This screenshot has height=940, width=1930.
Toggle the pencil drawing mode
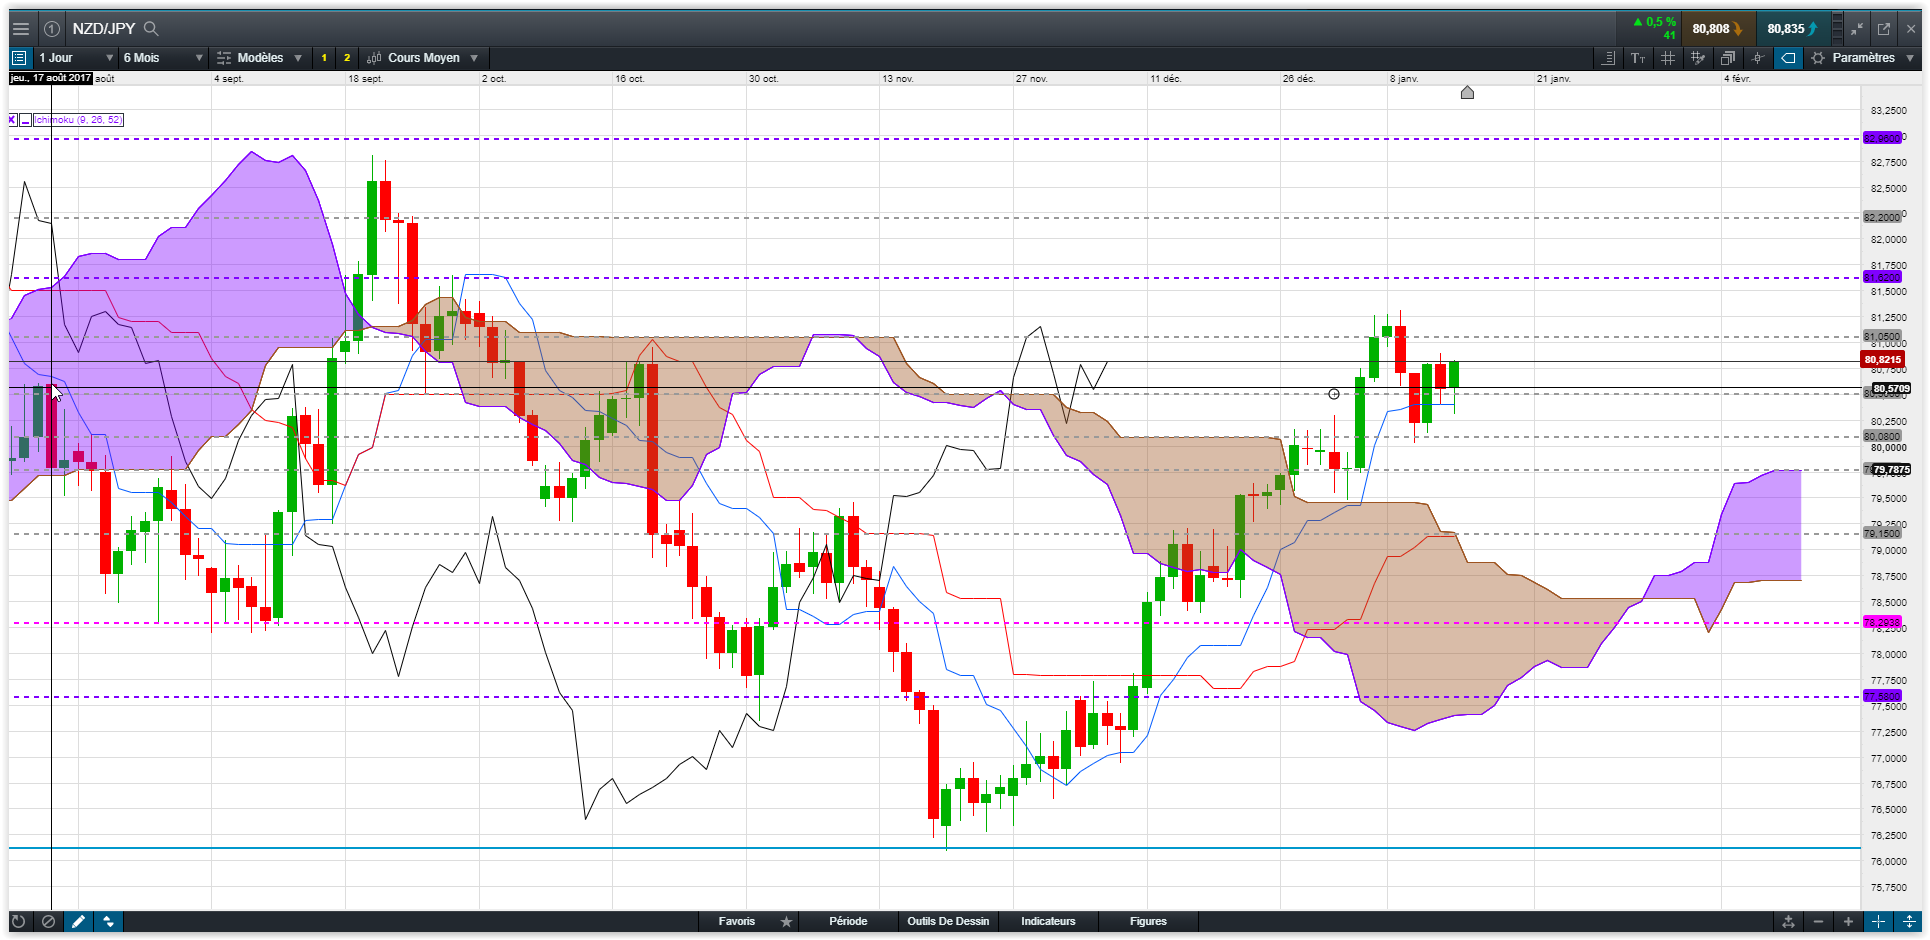78,921
